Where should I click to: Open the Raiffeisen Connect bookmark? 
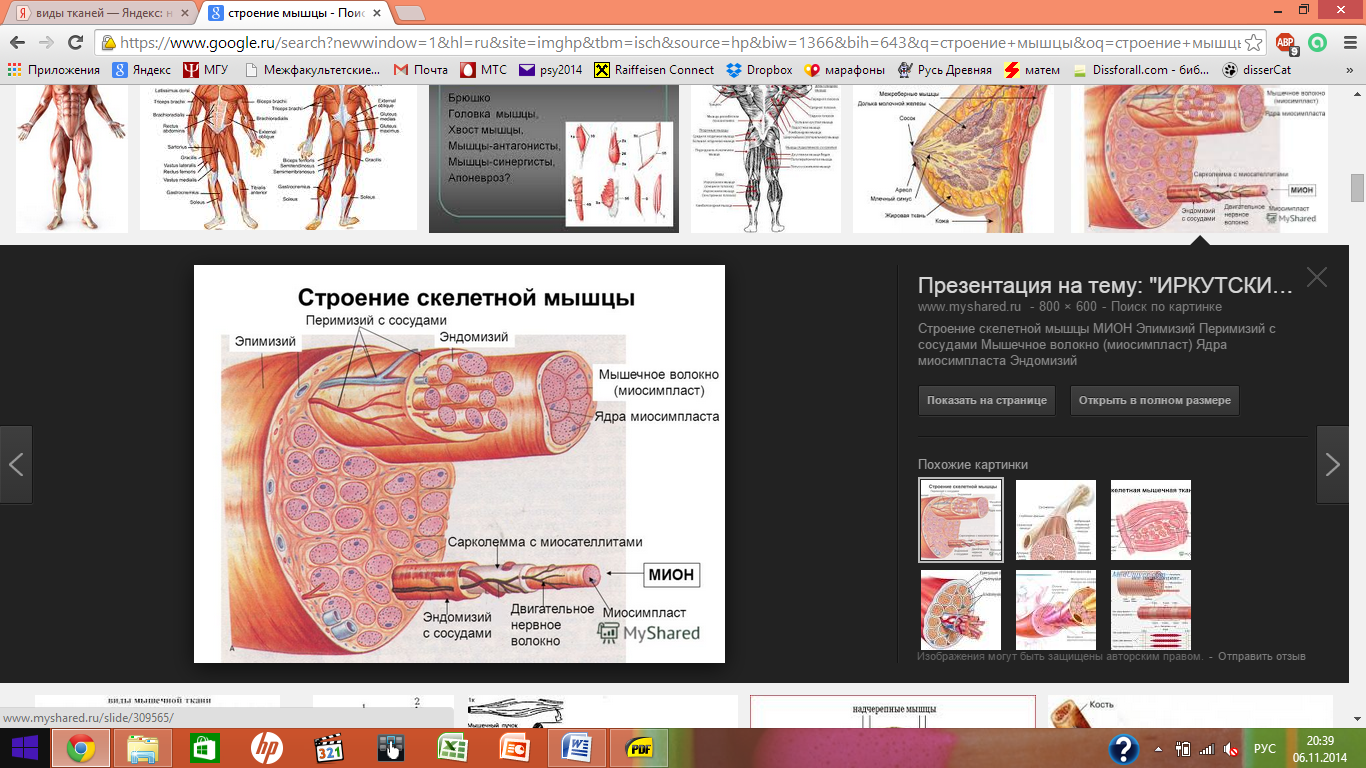(654, 70)
